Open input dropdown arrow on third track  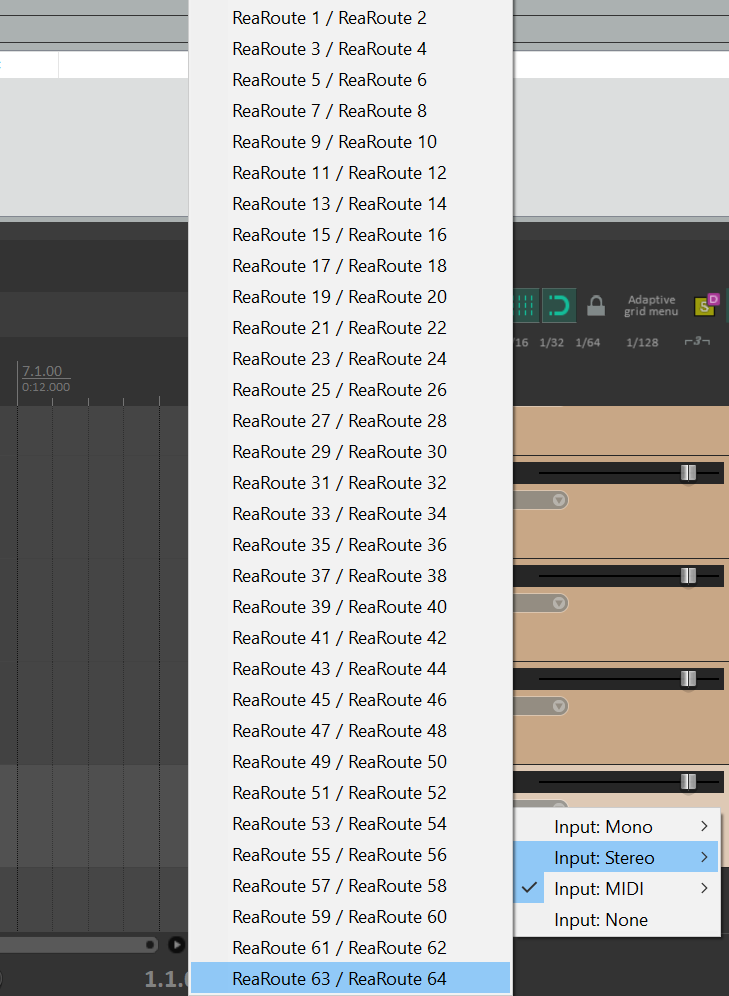pos(559,706)
